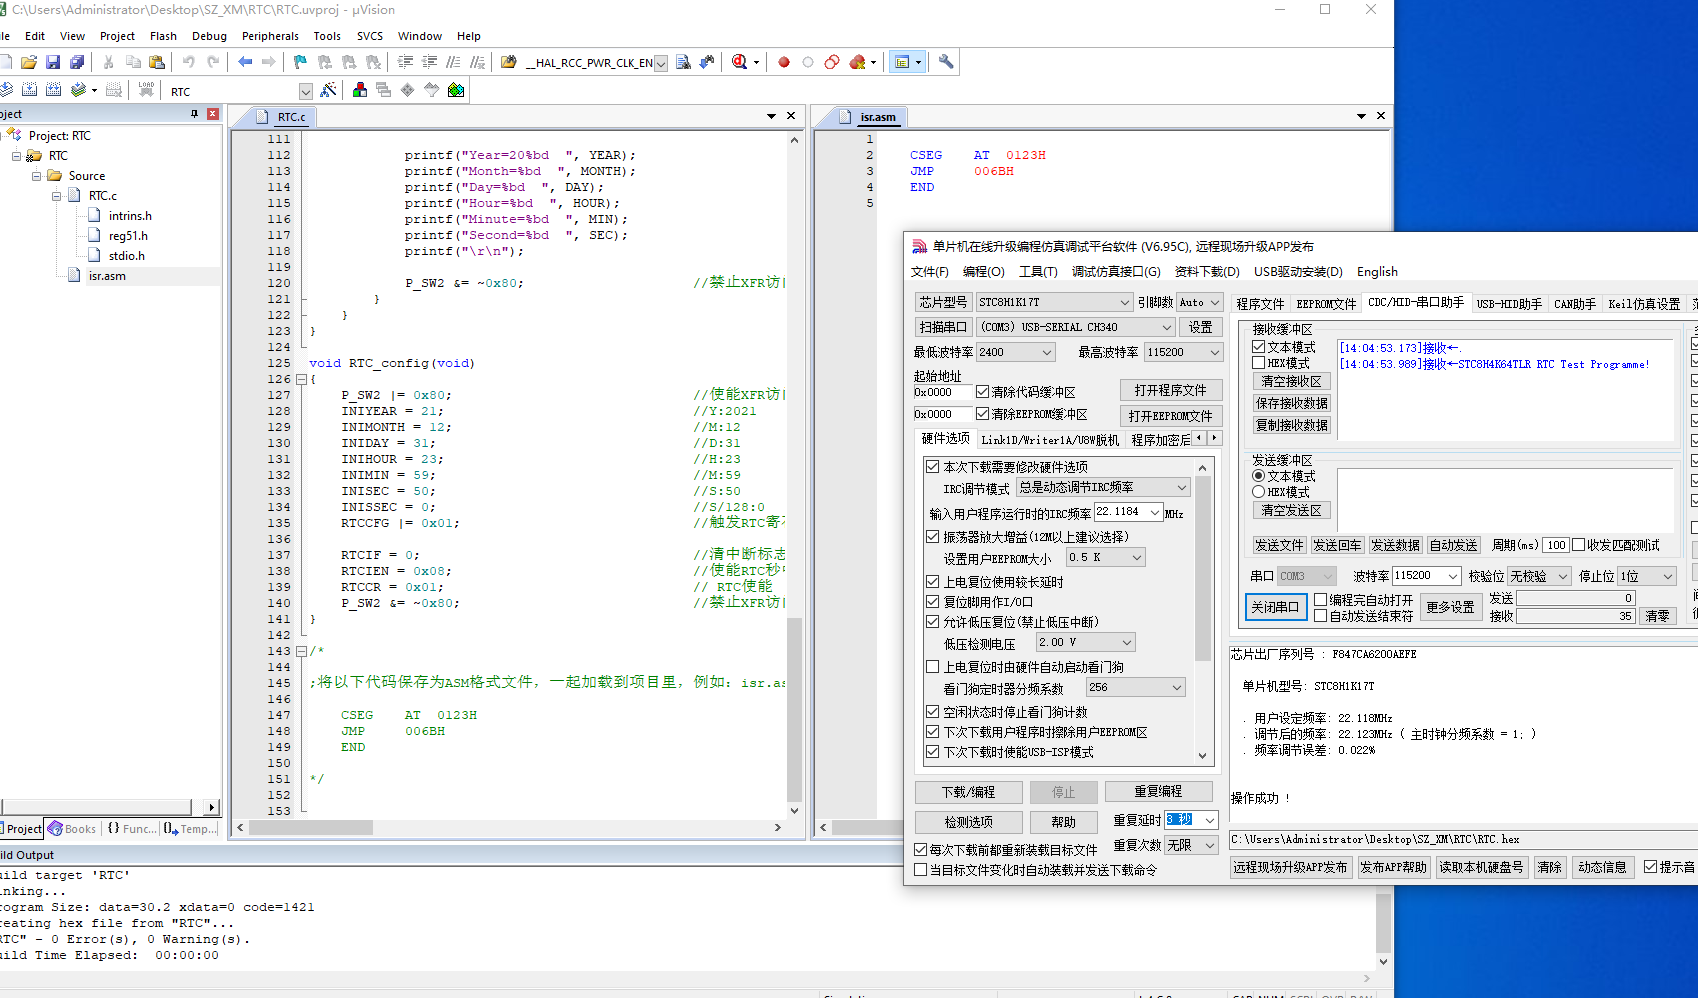Open Configuration with the wrench icon
The height and width of the screenshot is (998, 1698).
tap(946, 62)
